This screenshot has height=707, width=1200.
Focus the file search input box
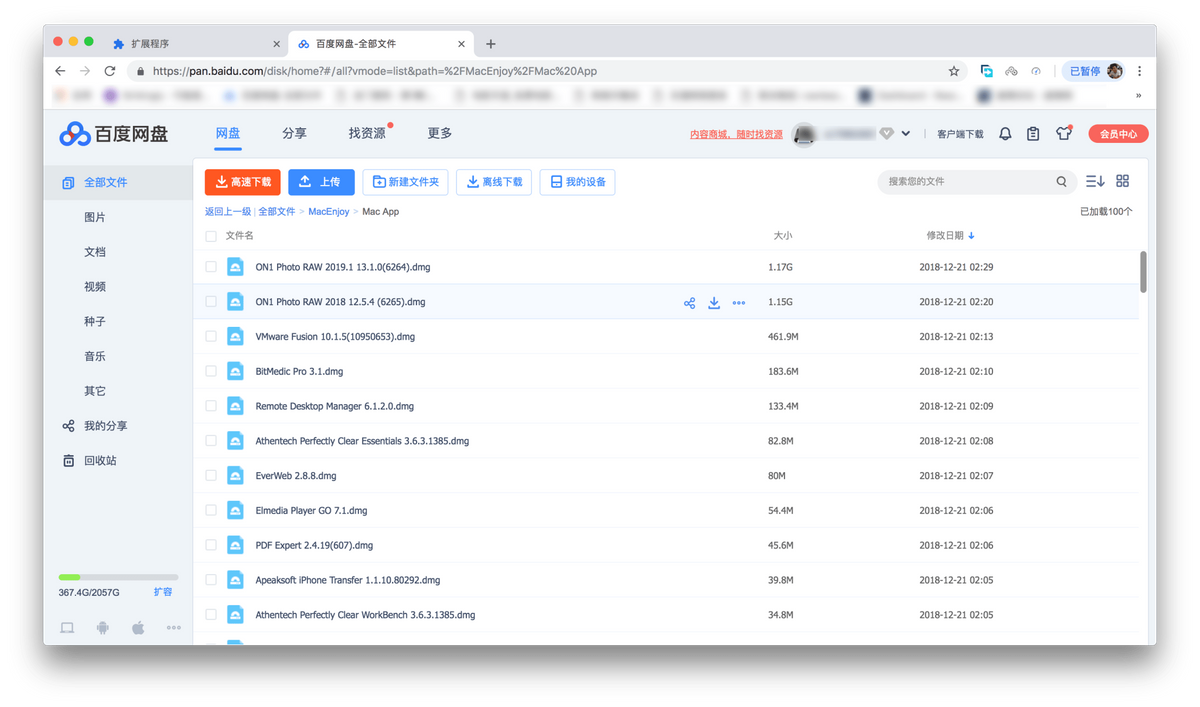tap(968, 182)
